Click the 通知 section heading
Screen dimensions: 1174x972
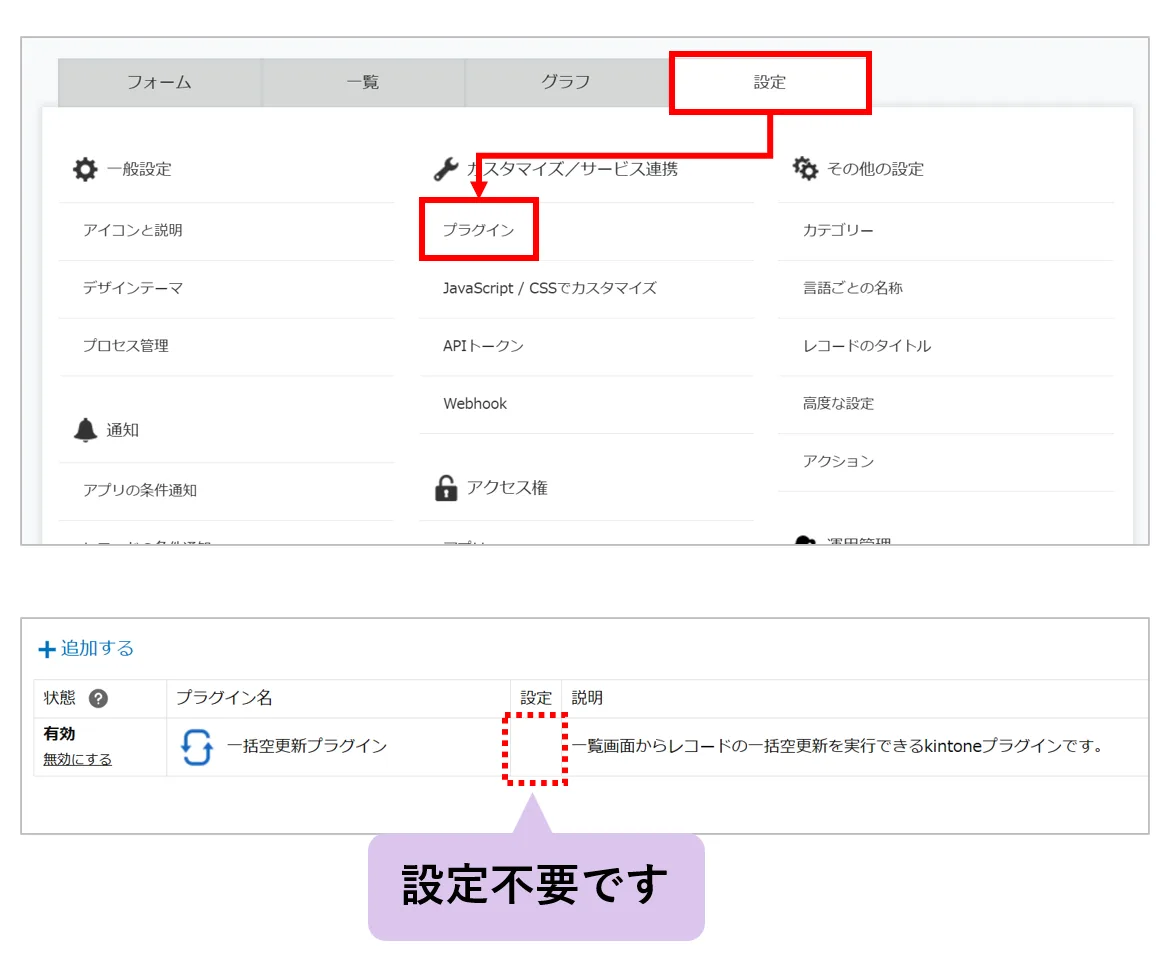pyautogui.click(x=123, y=430)
